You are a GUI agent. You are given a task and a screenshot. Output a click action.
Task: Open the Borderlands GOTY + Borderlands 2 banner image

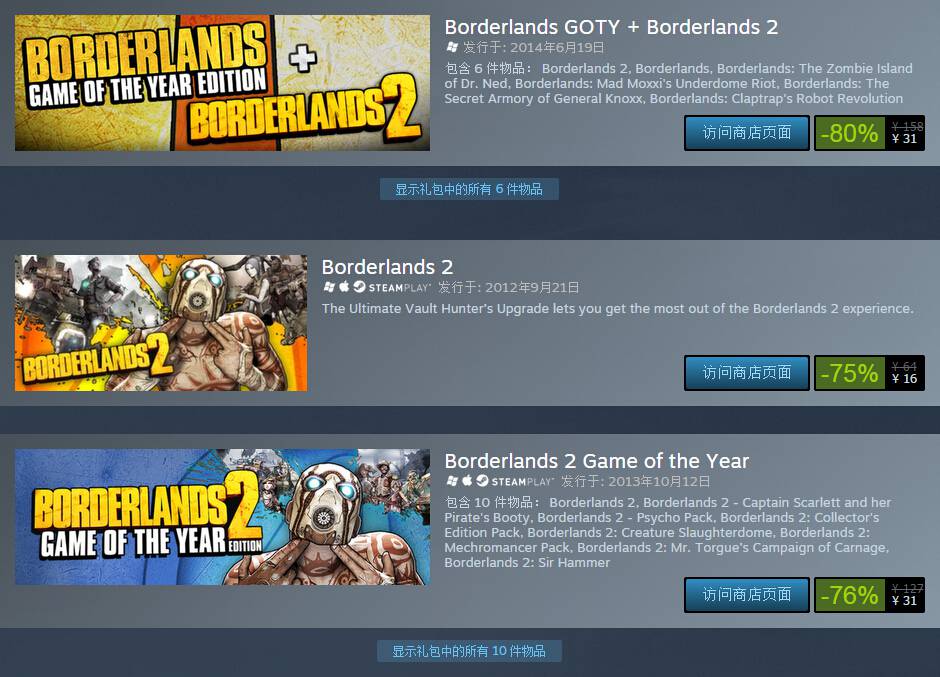pyautogui.click(x=222, y=83)
